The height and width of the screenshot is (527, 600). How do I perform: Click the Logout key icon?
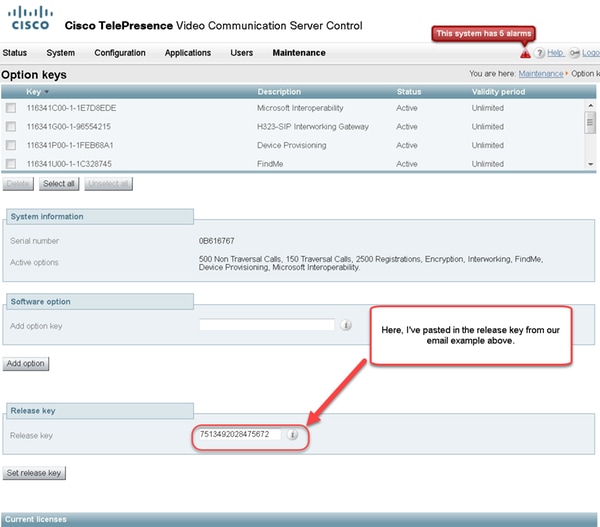coord(574,53)
